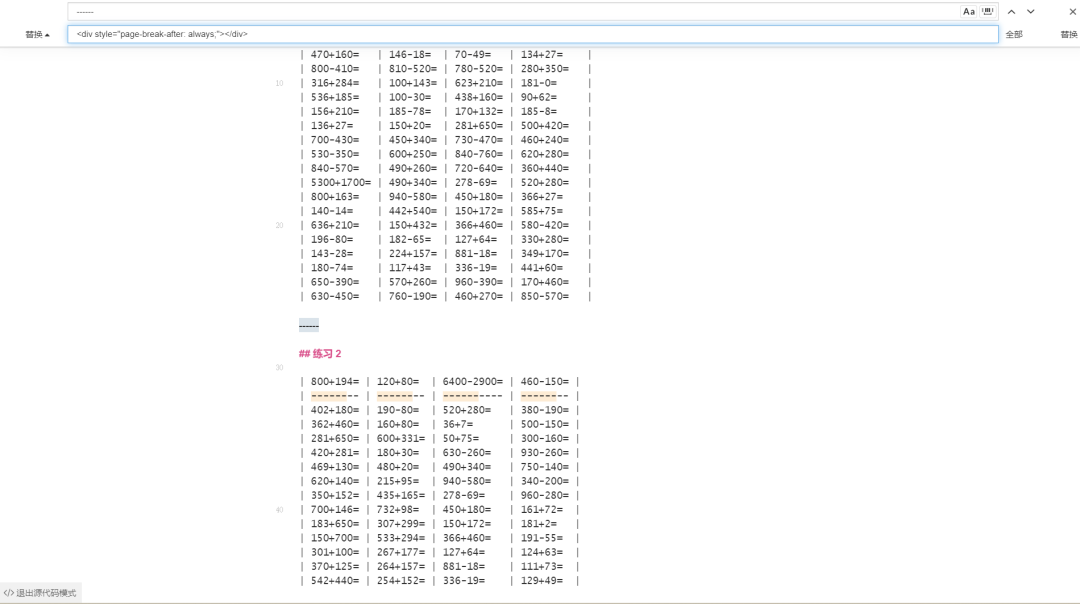
Task: Click line number 40 in the gutter
Action: [279, 510]
